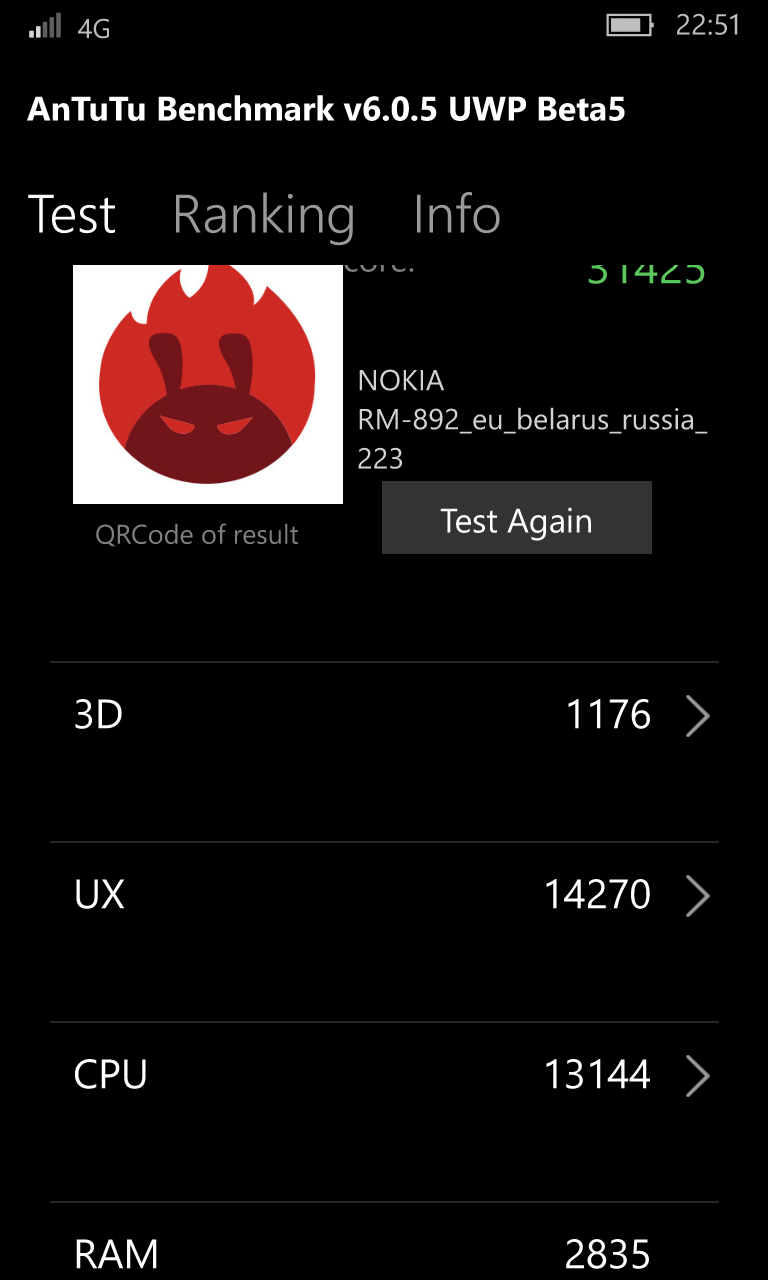Screen dimensions: 768x1280
Task: Switch to the Ranking tab
Action: (264, 215)
